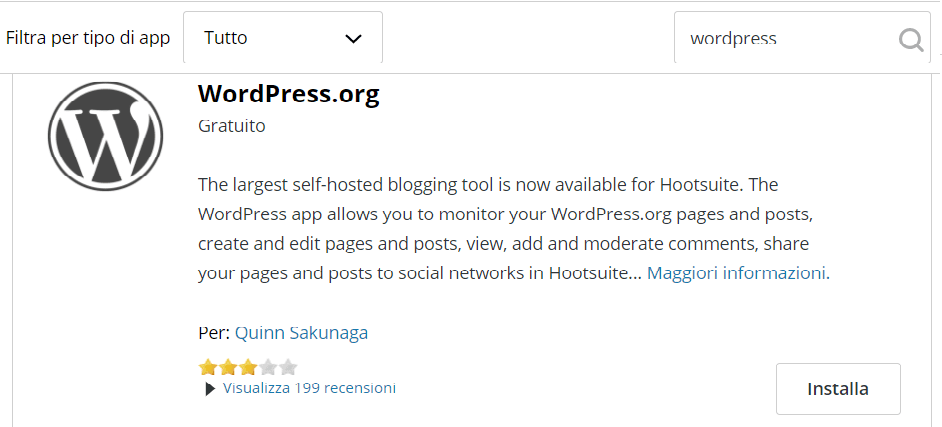Click the Filtra per tipo di app label
Image resolution: width=942 pixels, height=427 pixels.
(x=88, y=38)
